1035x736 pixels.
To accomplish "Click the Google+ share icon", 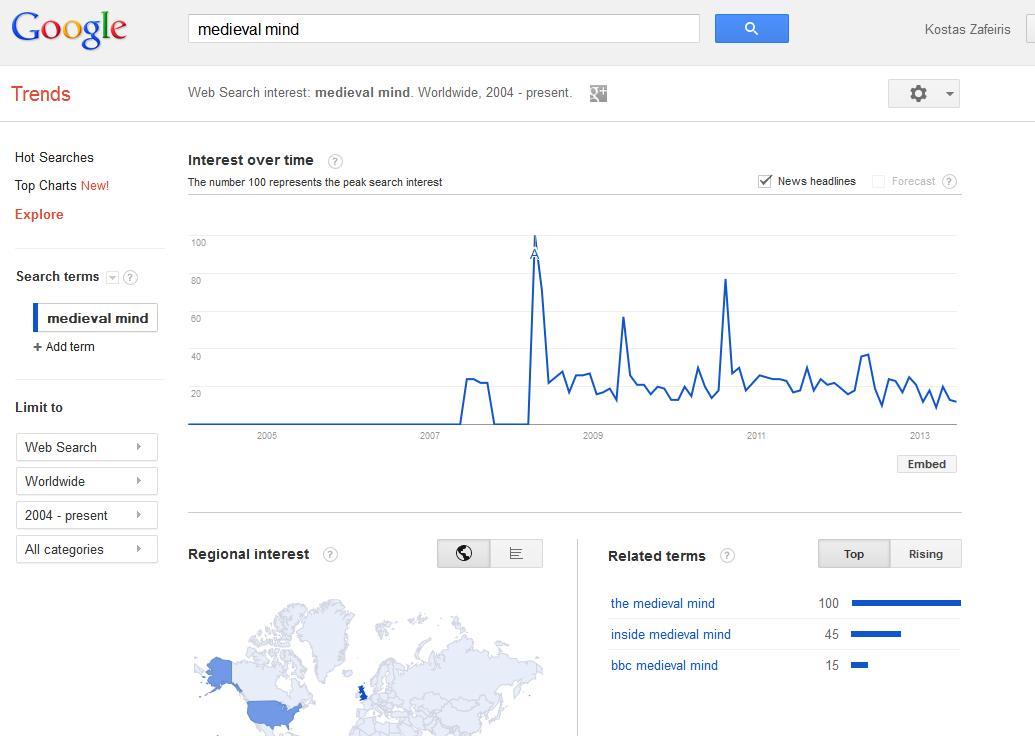I will tap(598, 93).
